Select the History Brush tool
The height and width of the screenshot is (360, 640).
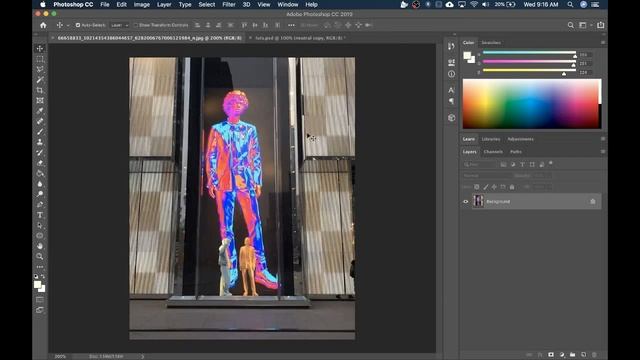40,153
